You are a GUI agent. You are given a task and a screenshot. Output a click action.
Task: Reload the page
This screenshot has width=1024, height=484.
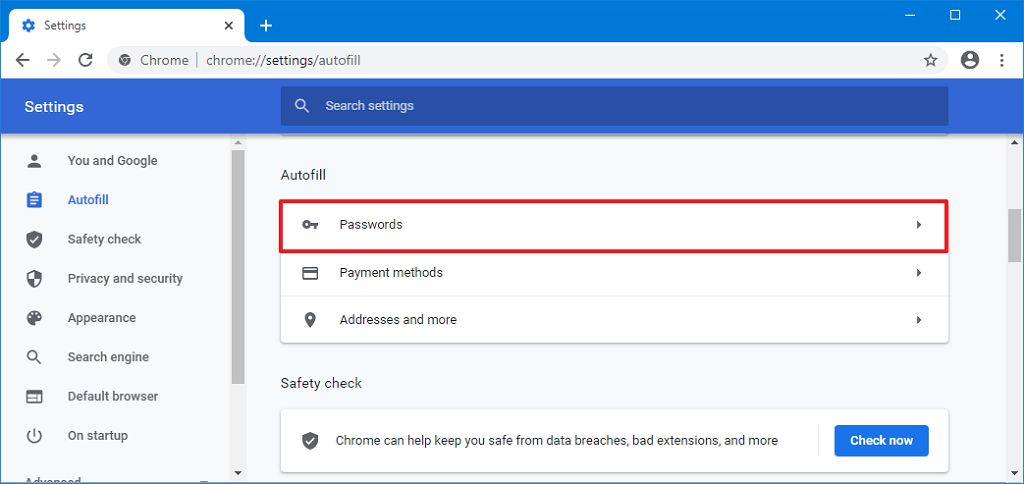point(86,60)
